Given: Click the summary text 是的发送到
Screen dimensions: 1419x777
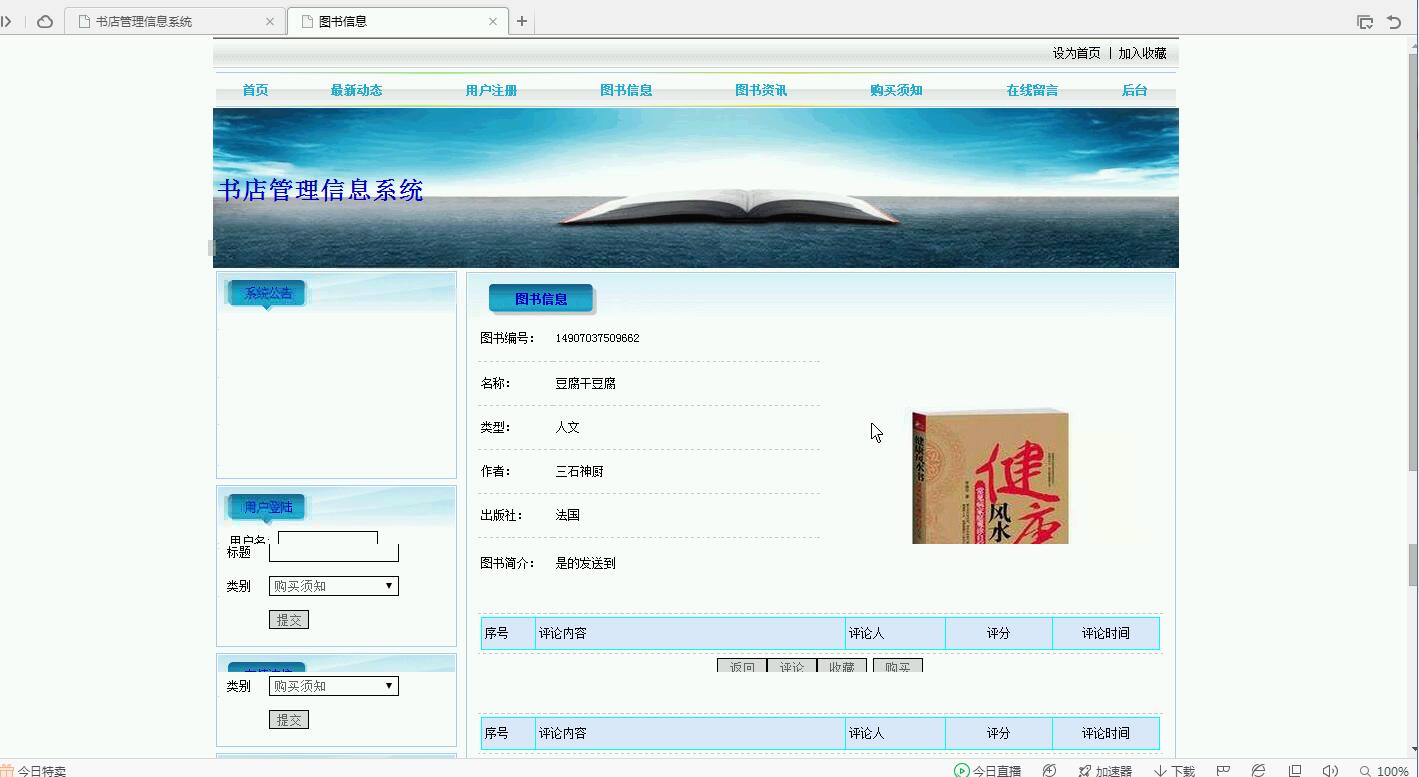Looking at the screenshot, I should (585, 563).
